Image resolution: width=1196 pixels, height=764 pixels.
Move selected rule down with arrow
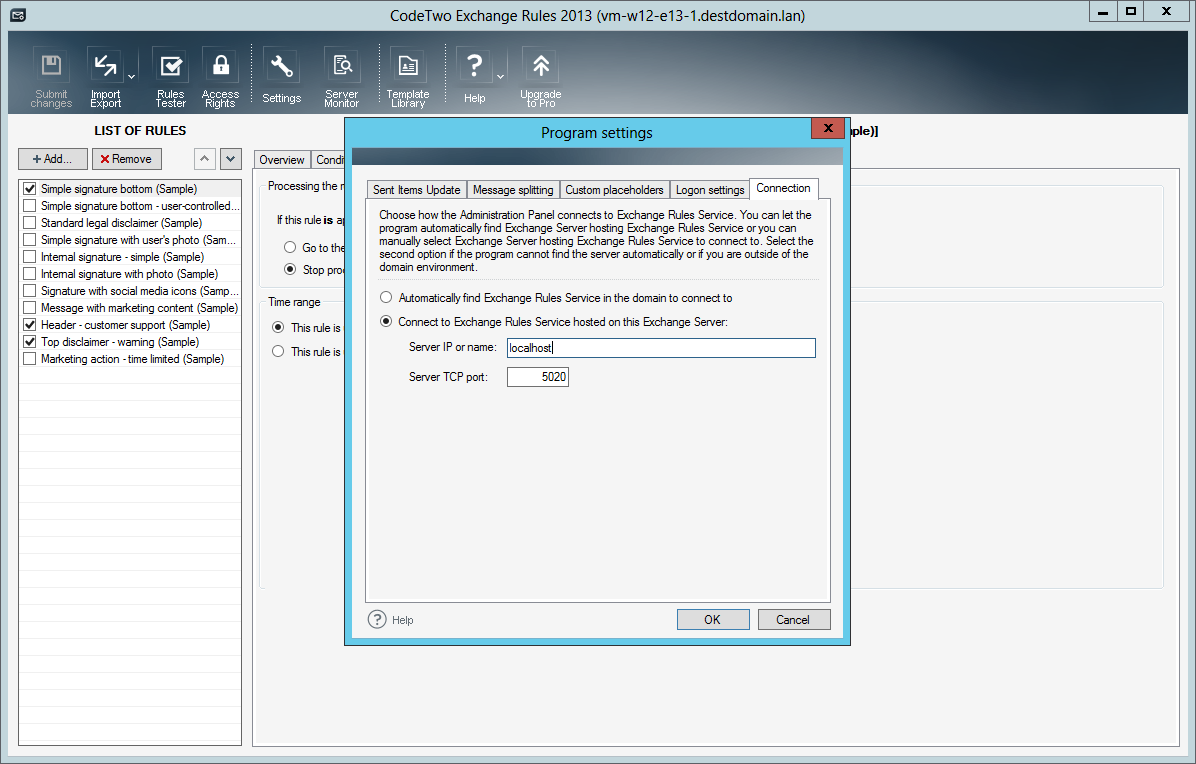click(231, 159)
